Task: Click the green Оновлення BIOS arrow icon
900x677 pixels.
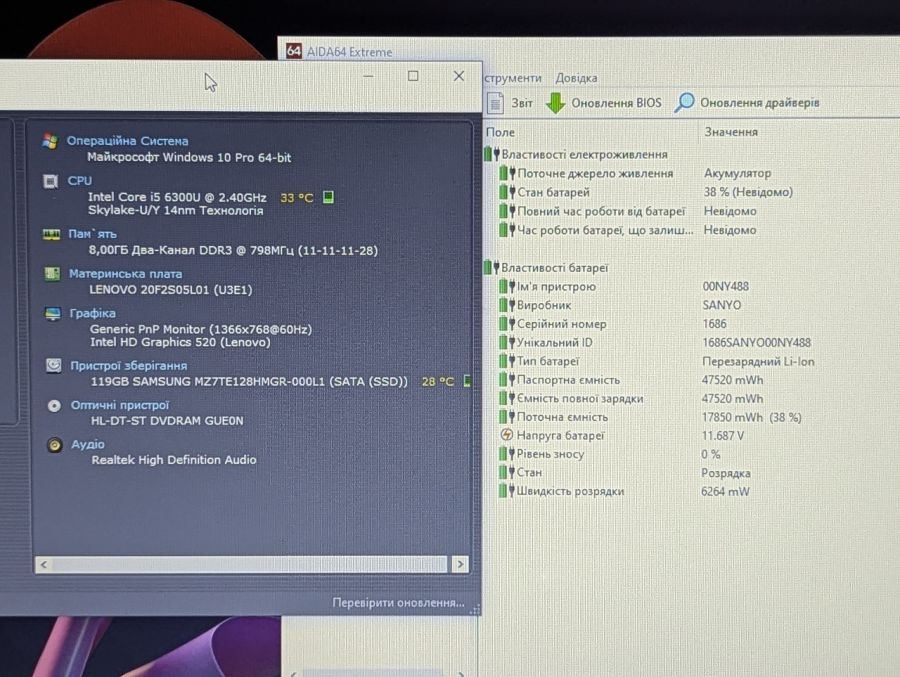Action: point(555,103)
